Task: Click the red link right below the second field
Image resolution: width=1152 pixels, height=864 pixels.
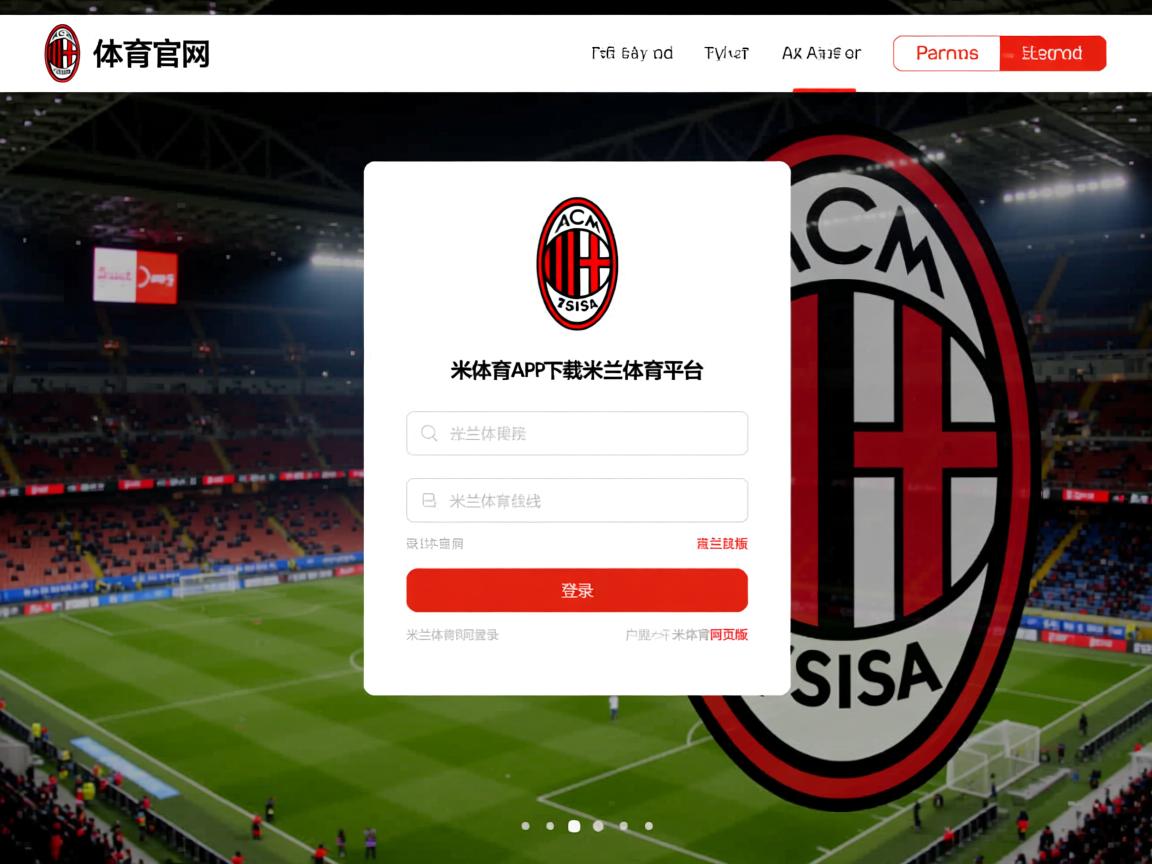Action: 722,544
